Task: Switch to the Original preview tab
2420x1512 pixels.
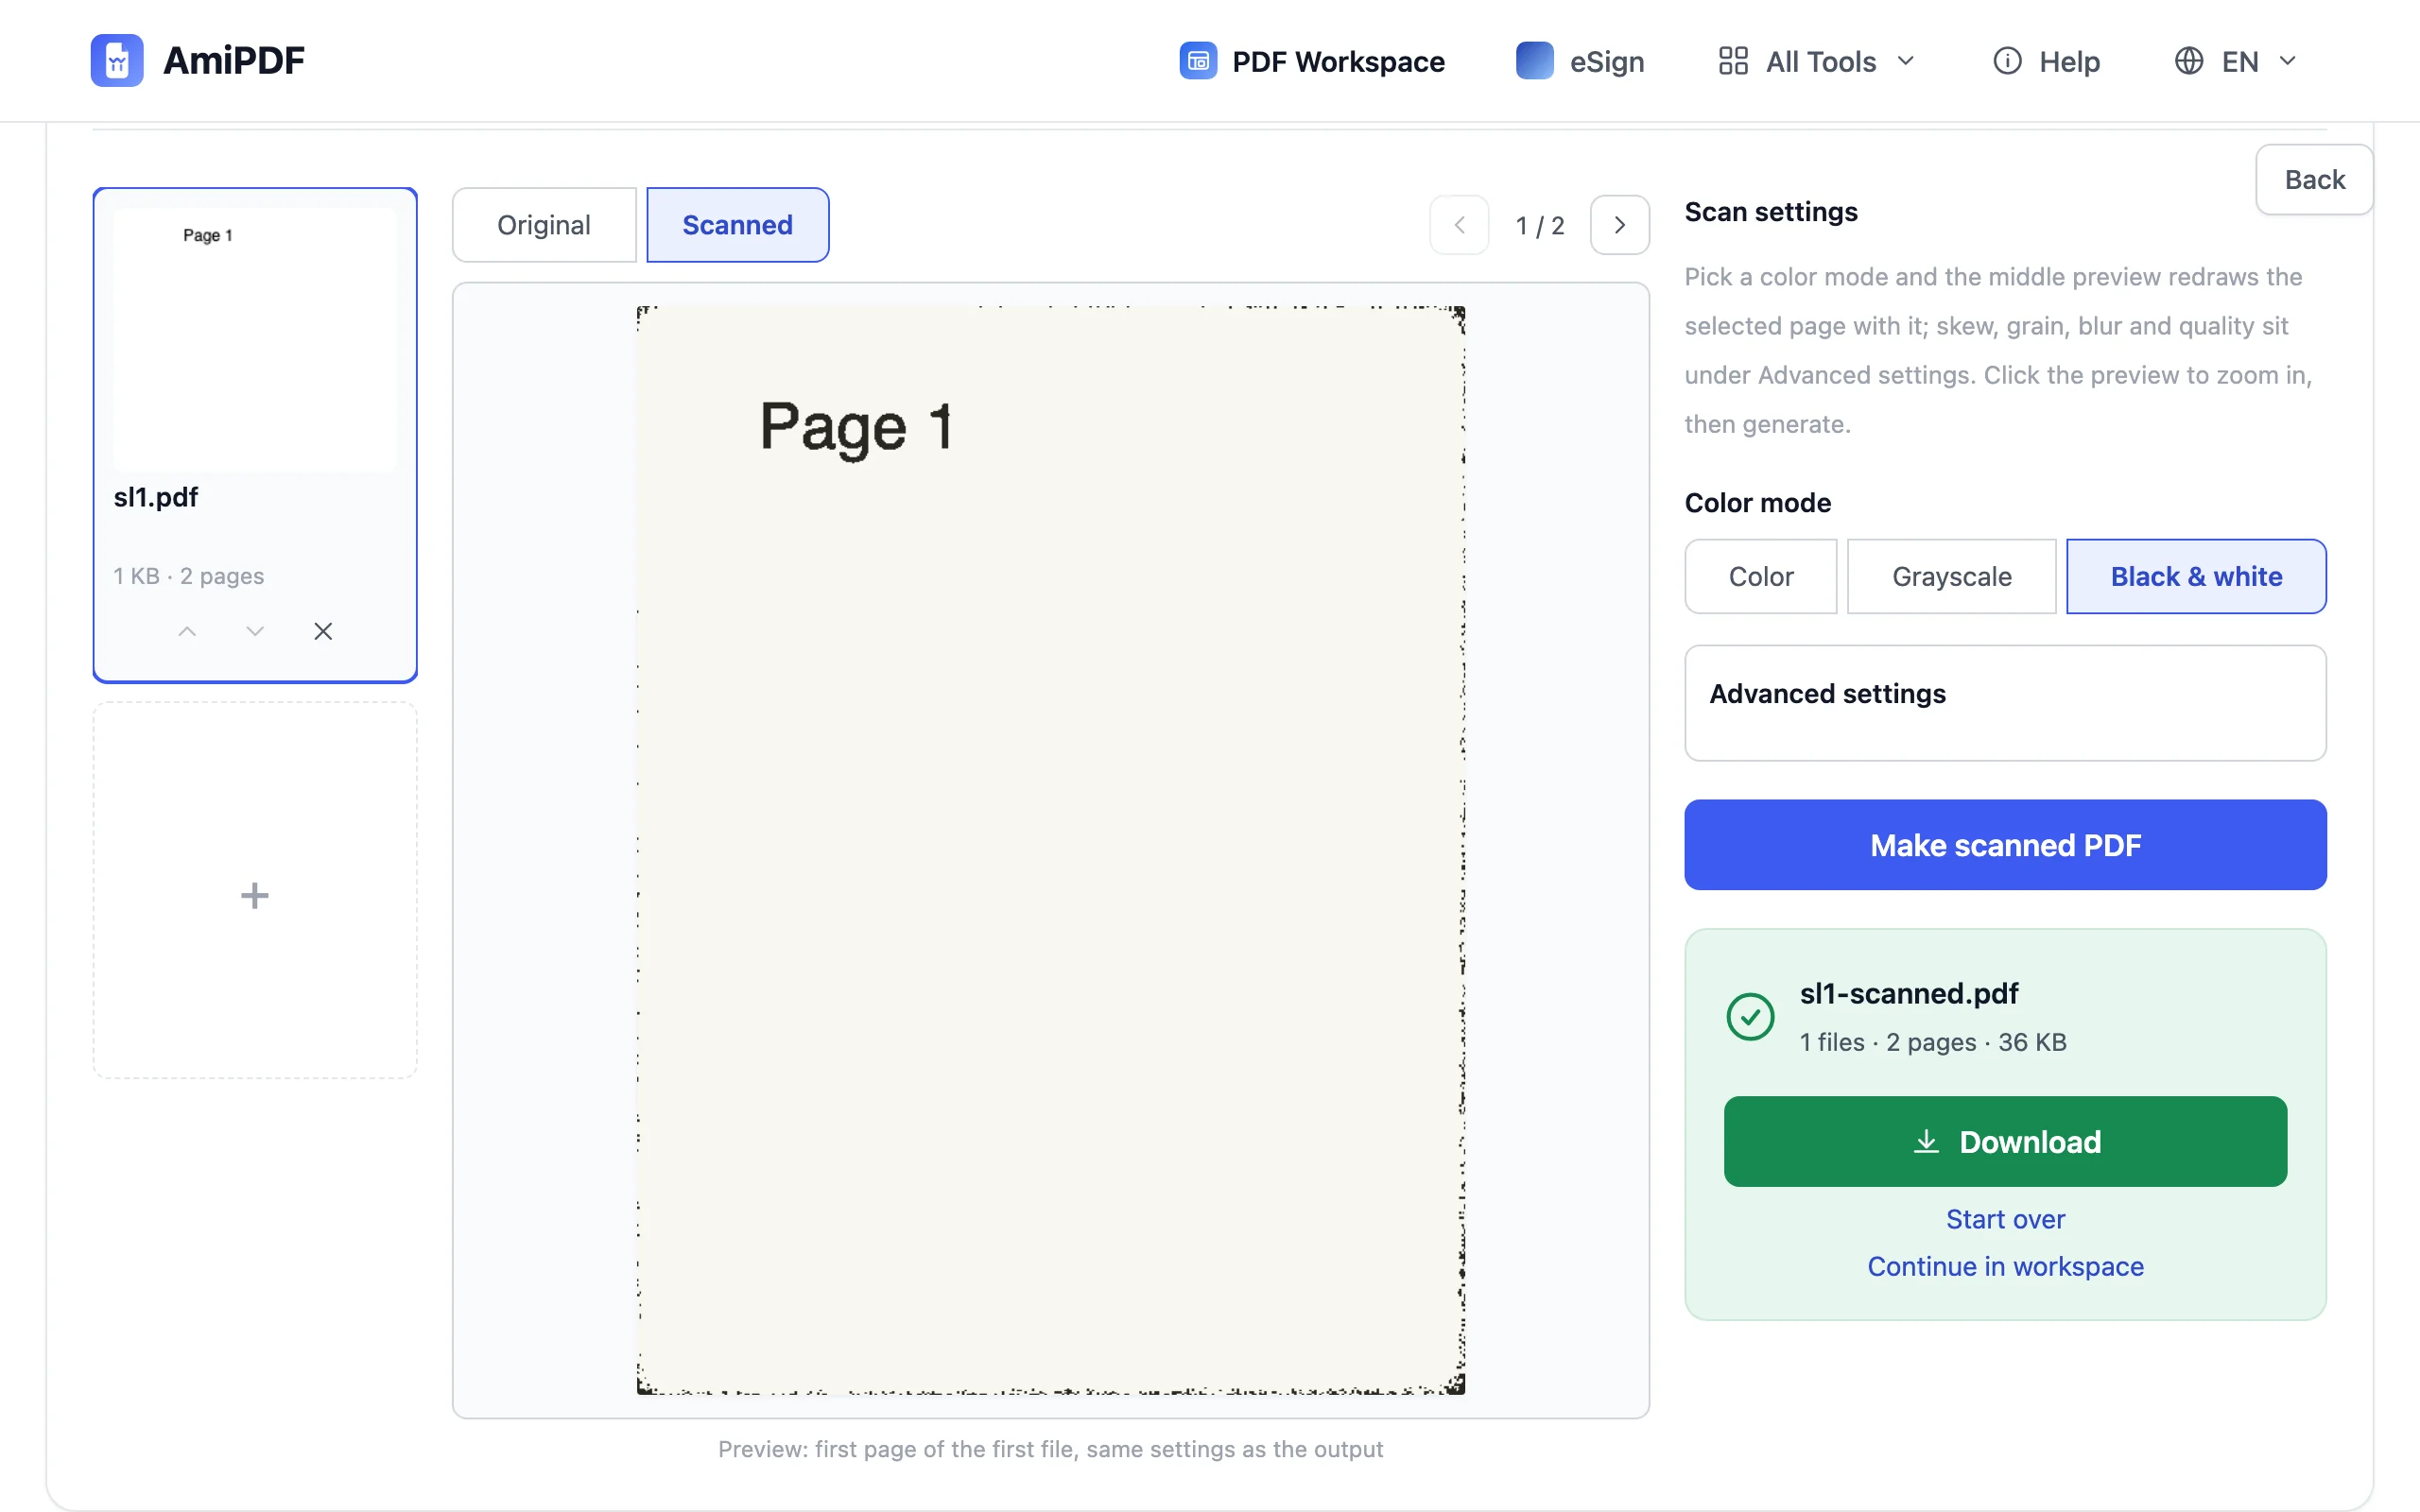Action: click(544, 225)
